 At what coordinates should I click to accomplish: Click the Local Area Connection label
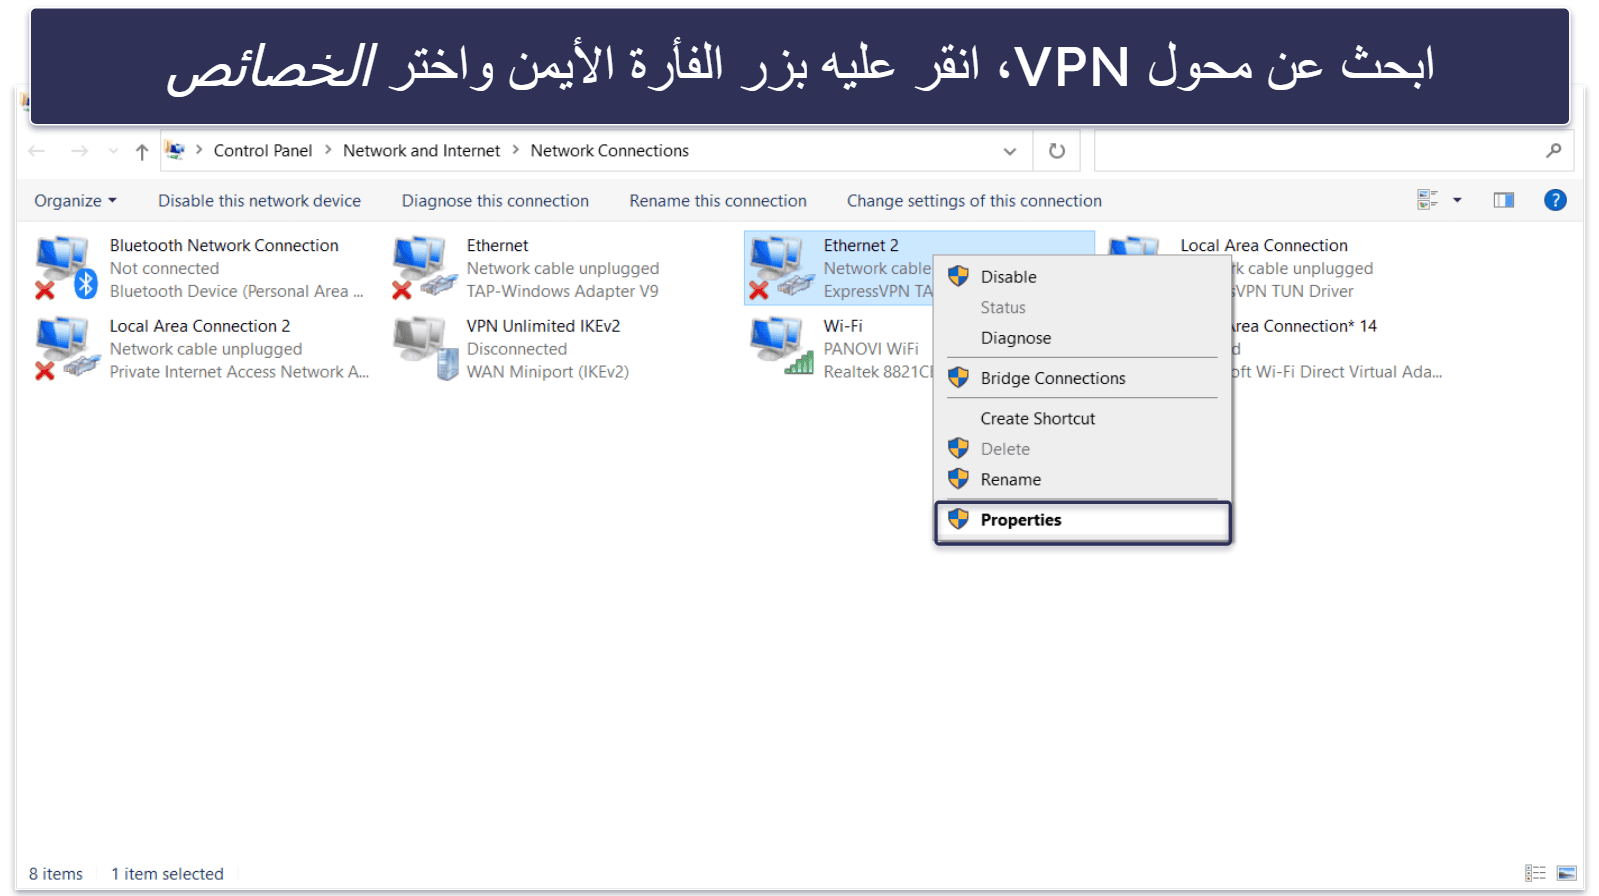(x=1264, y=245)
